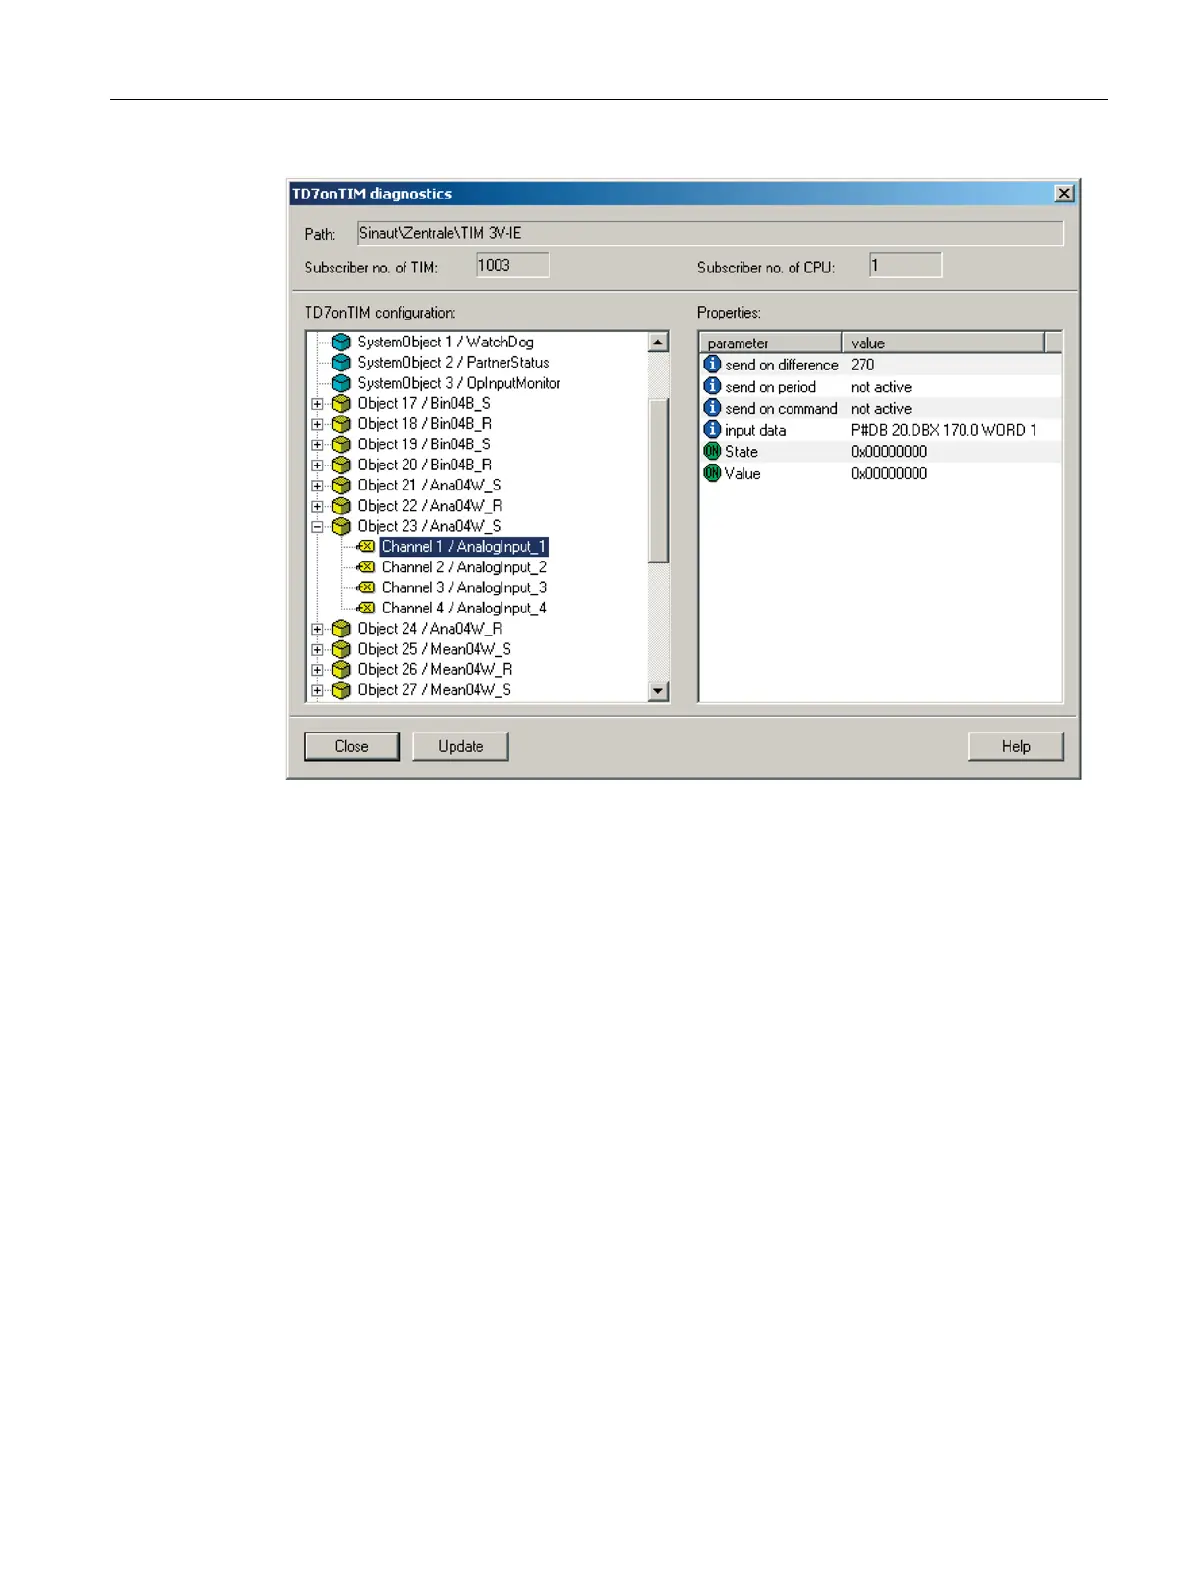This screenshot has width=1191, height=1587.
Task: Click the Path input field
Action: pos(710,233)
